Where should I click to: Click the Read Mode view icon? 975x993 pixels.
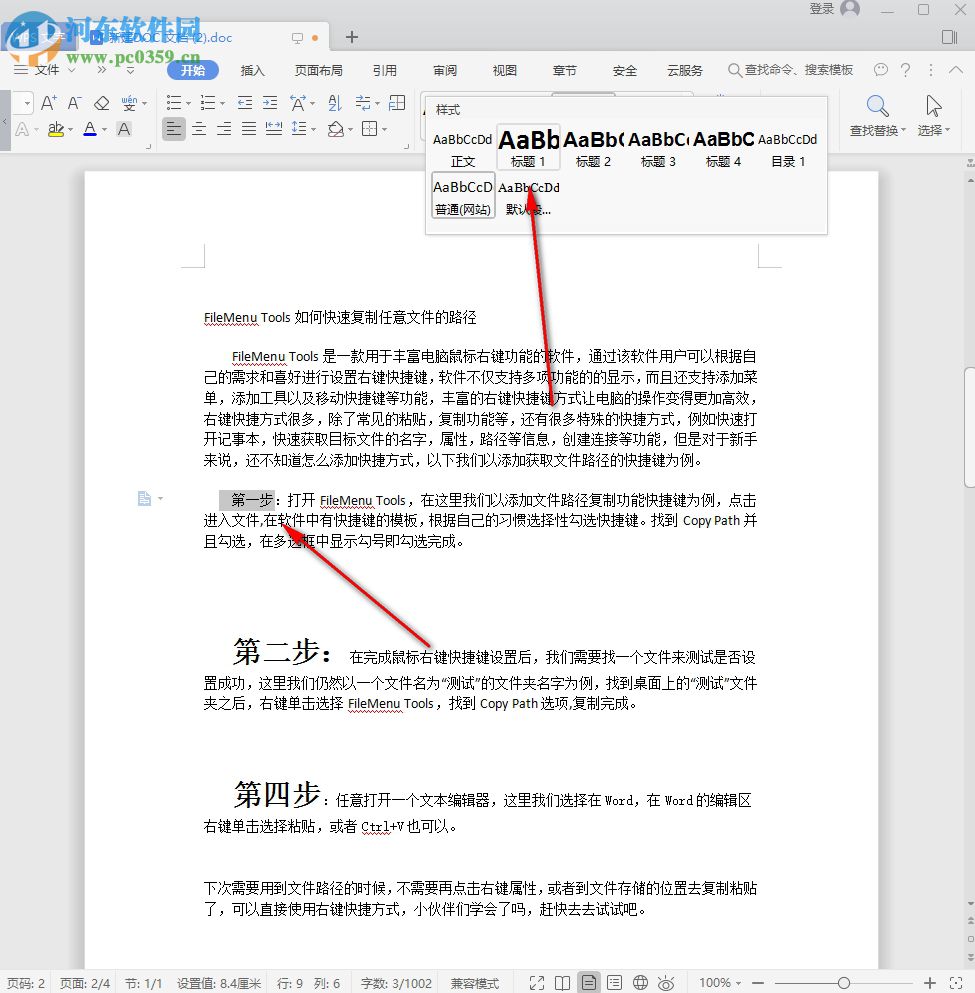click(x=561, y=982)
